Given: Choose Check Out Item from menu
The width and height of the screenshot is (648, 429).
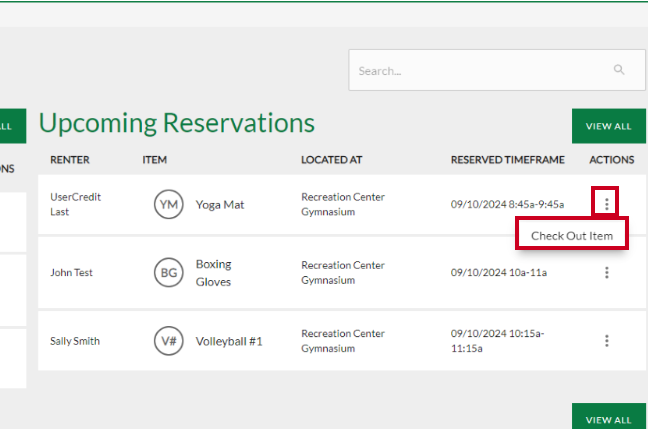Looking at the screenshot, I should click(572, 236).
